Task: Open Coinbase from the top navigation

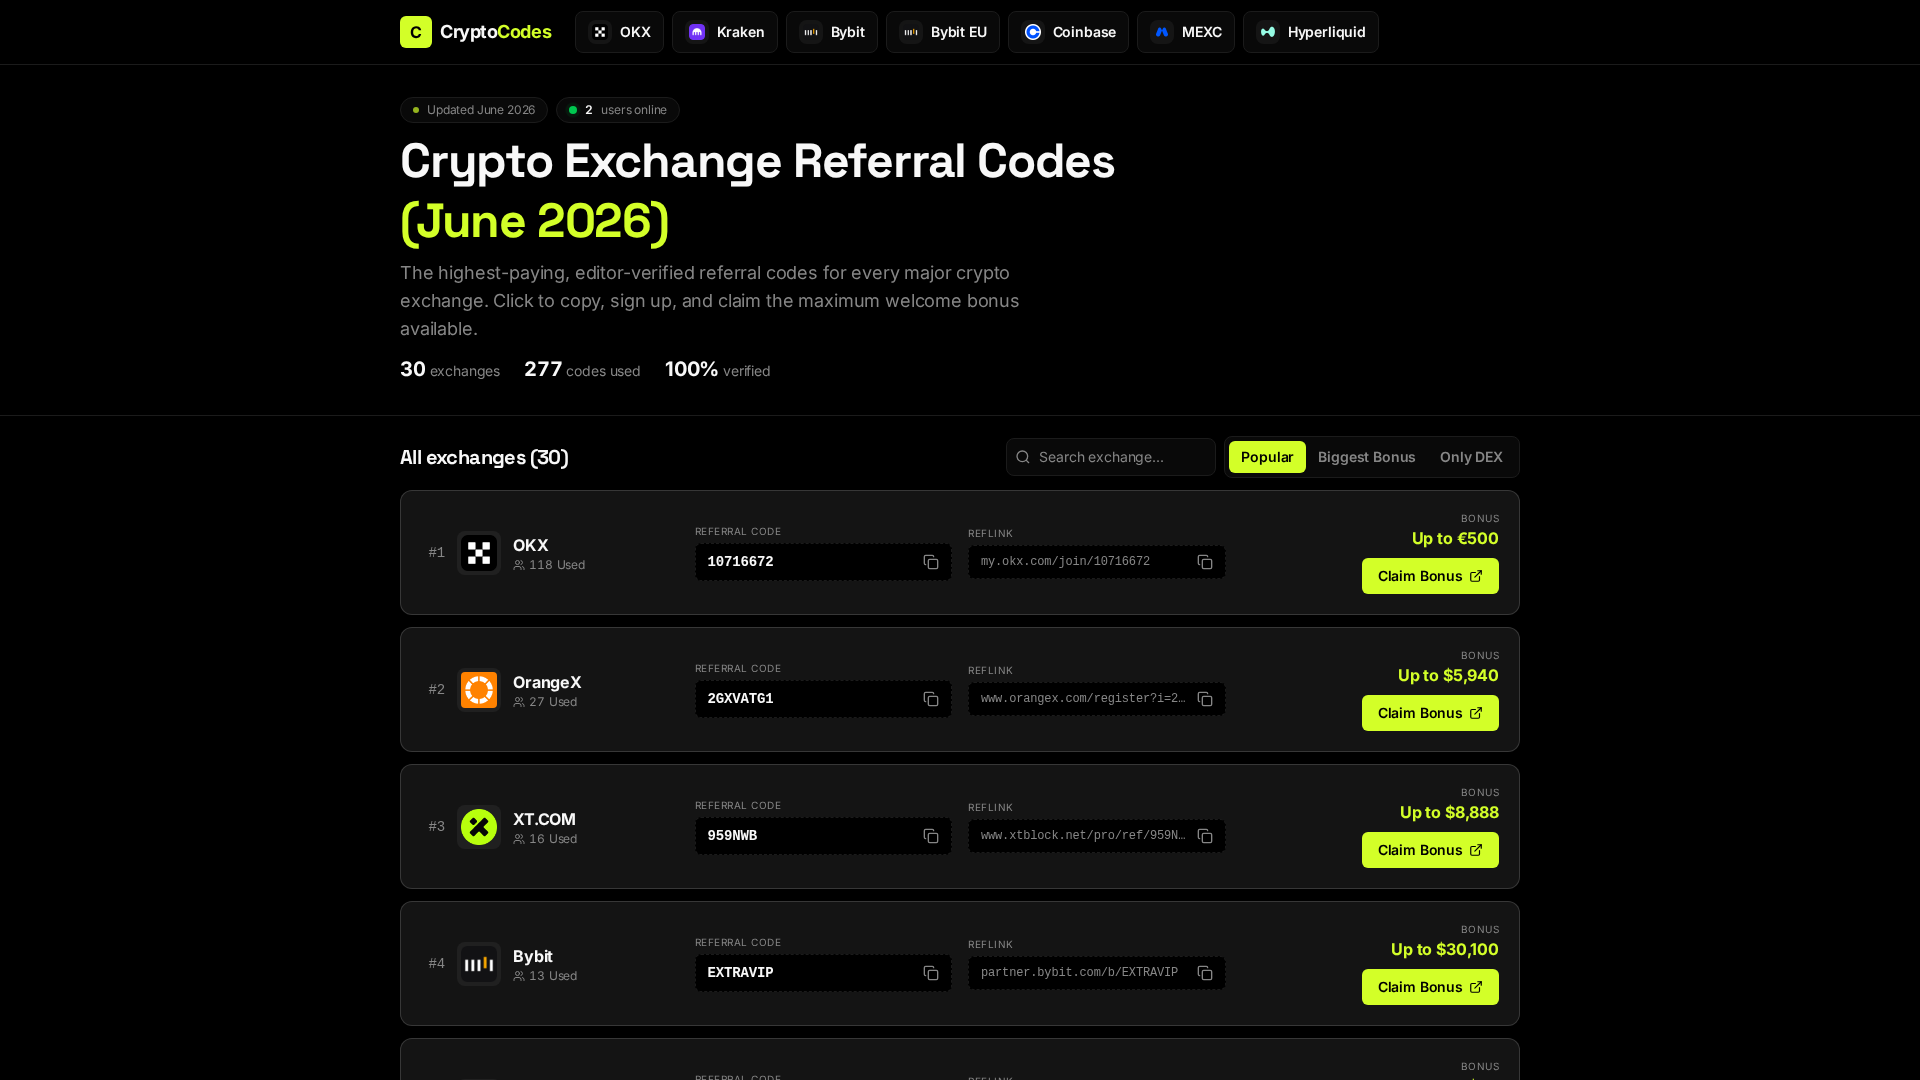Action: [x=1068, y=32]
